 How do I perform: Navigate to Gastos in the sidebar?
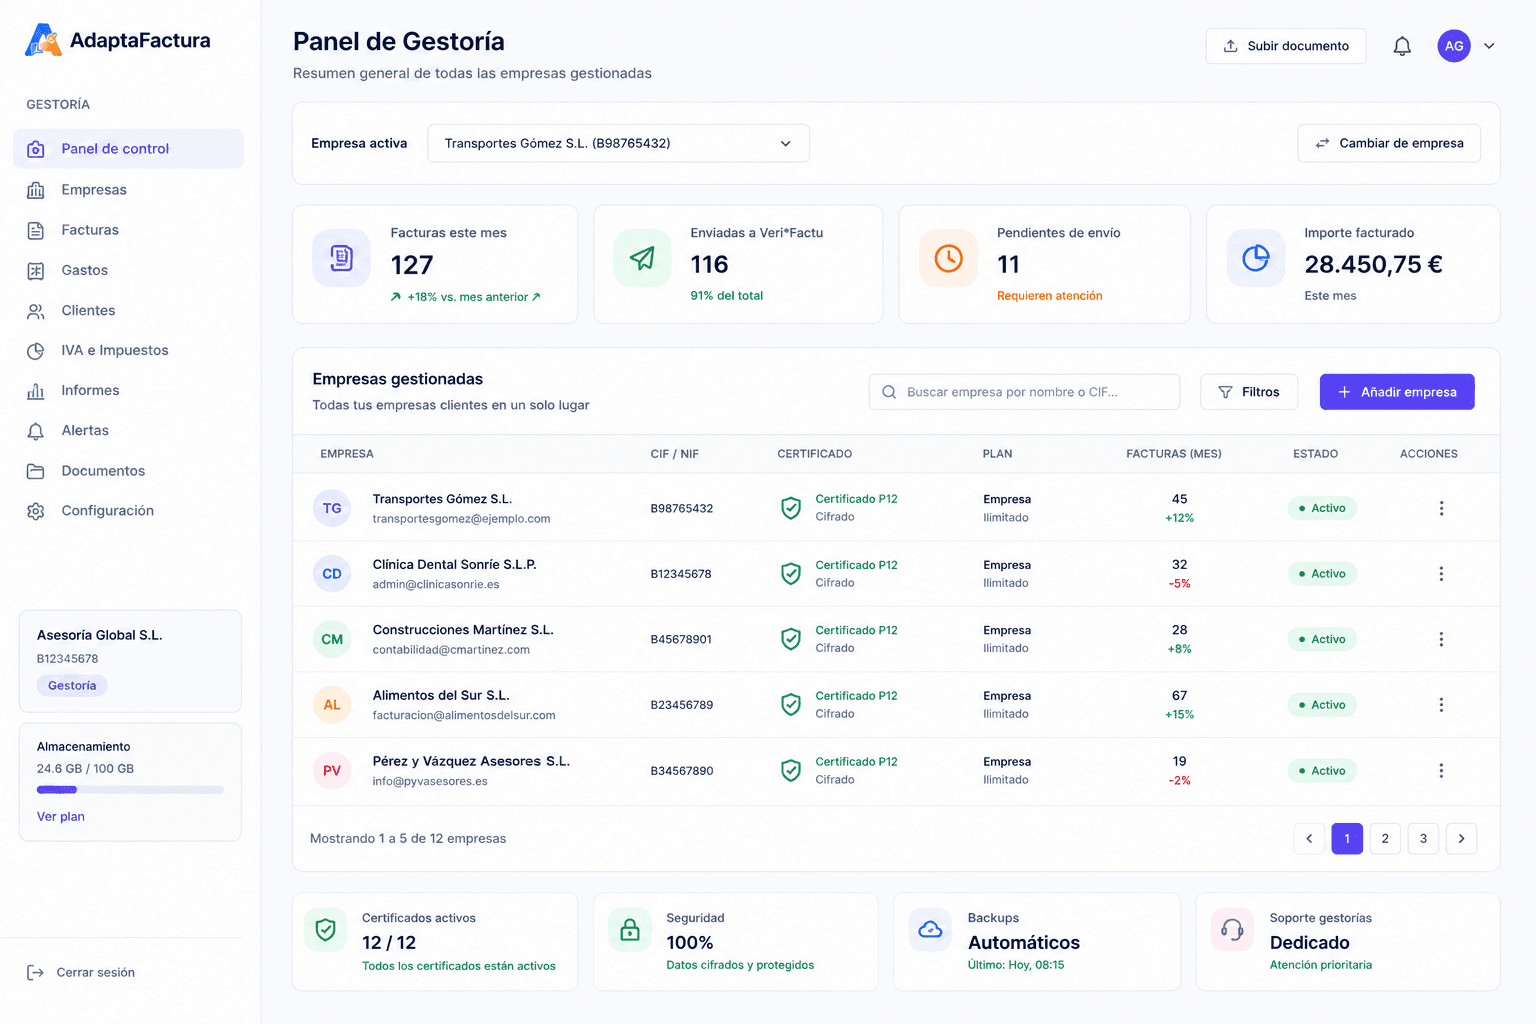tap(128, 270)
